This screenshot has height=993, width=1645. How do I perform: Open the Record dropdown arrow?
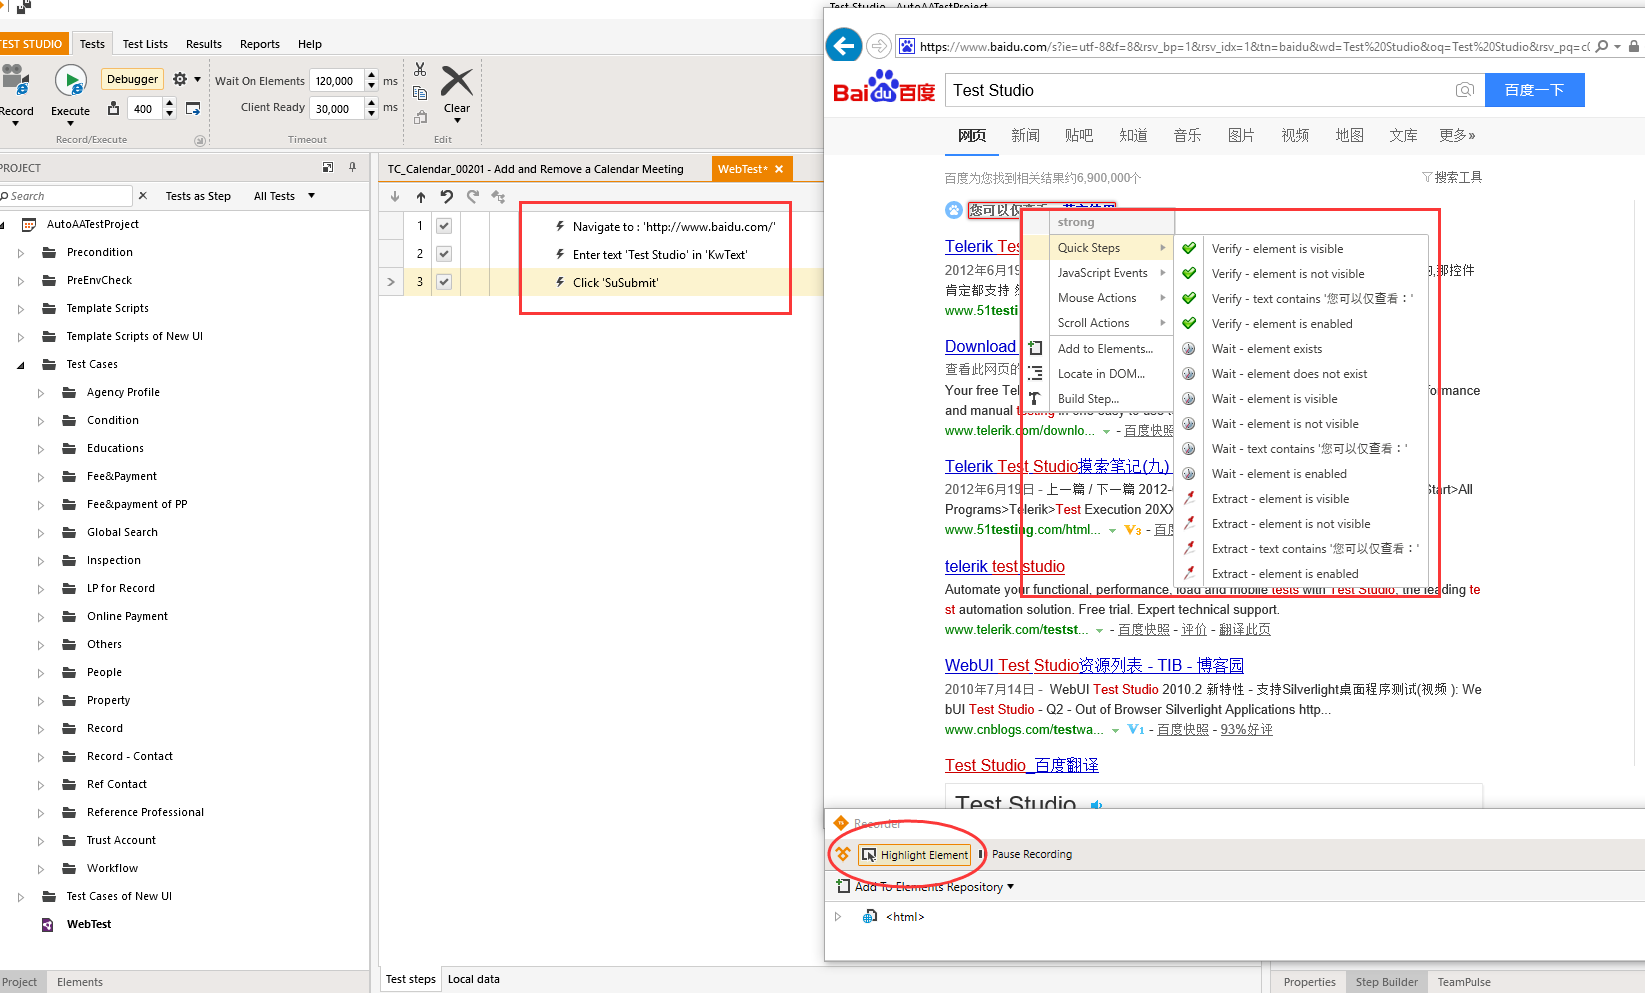[x=15, y=123]
